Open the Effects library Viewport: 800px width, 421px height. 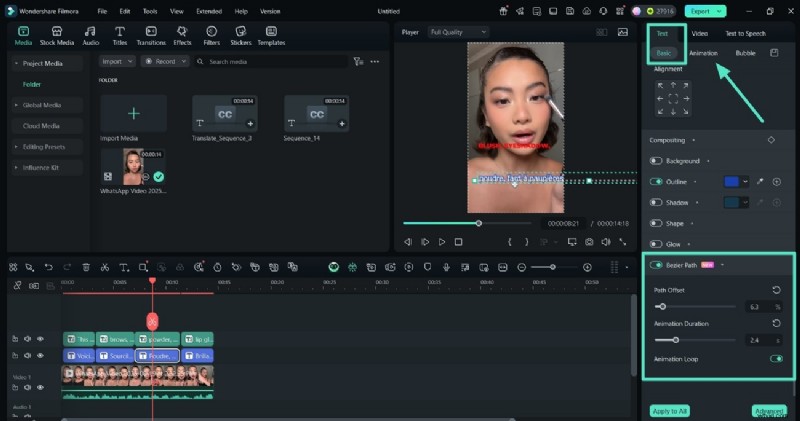[x=182, y=36]
